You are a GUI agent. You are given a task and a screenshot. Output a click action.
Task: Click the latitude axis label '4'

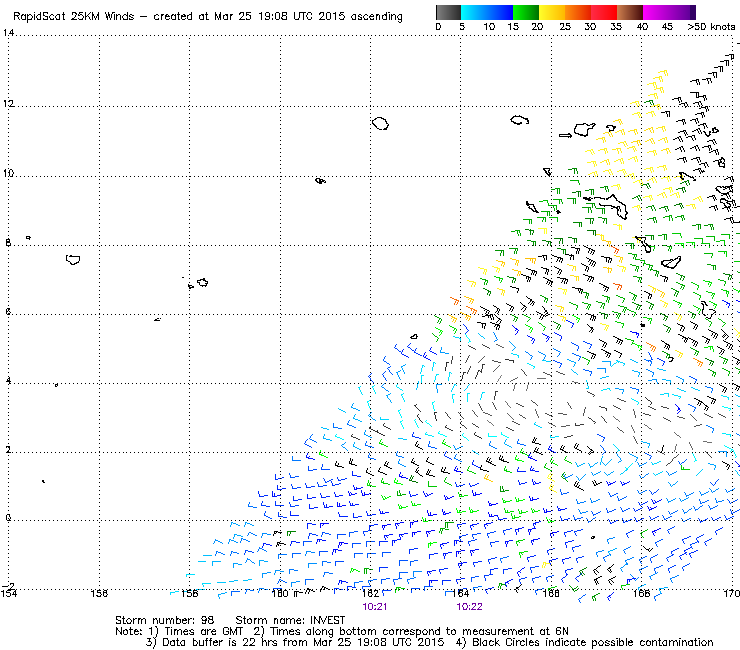pyautogui.click(x=8, y=380)
